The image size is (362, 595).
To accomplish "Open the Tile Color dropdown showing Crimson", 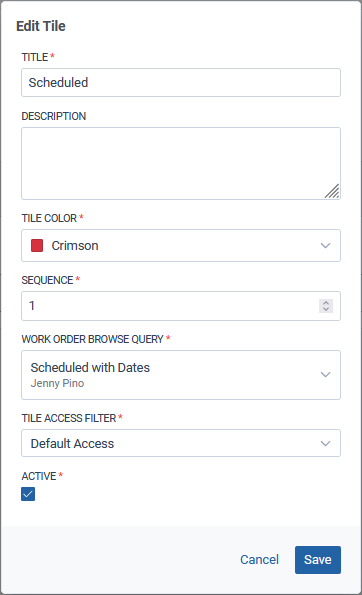I will (x=181, y=246).
